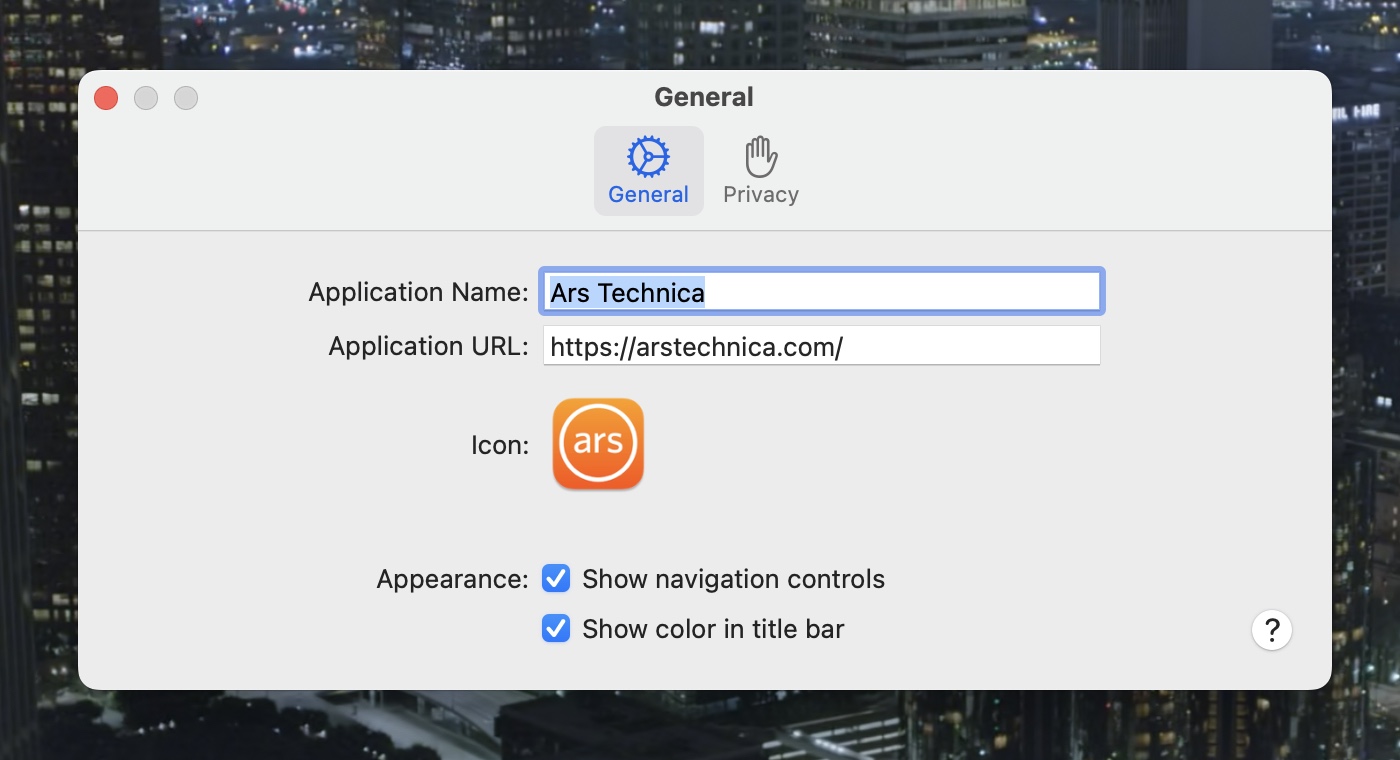Click the orange Ars app icon
The width and height of the screenshot is (1400, 760).
coord(598,444)
